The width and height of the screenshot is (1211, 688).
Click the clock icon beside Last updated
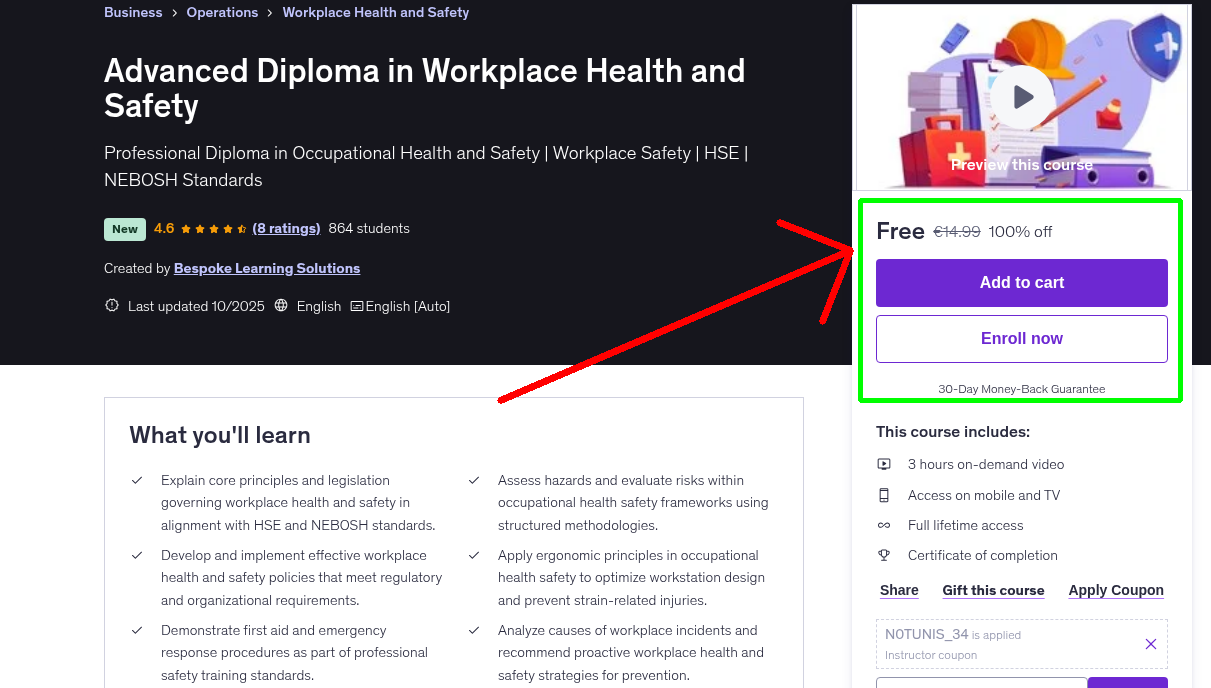click(111, 305)
